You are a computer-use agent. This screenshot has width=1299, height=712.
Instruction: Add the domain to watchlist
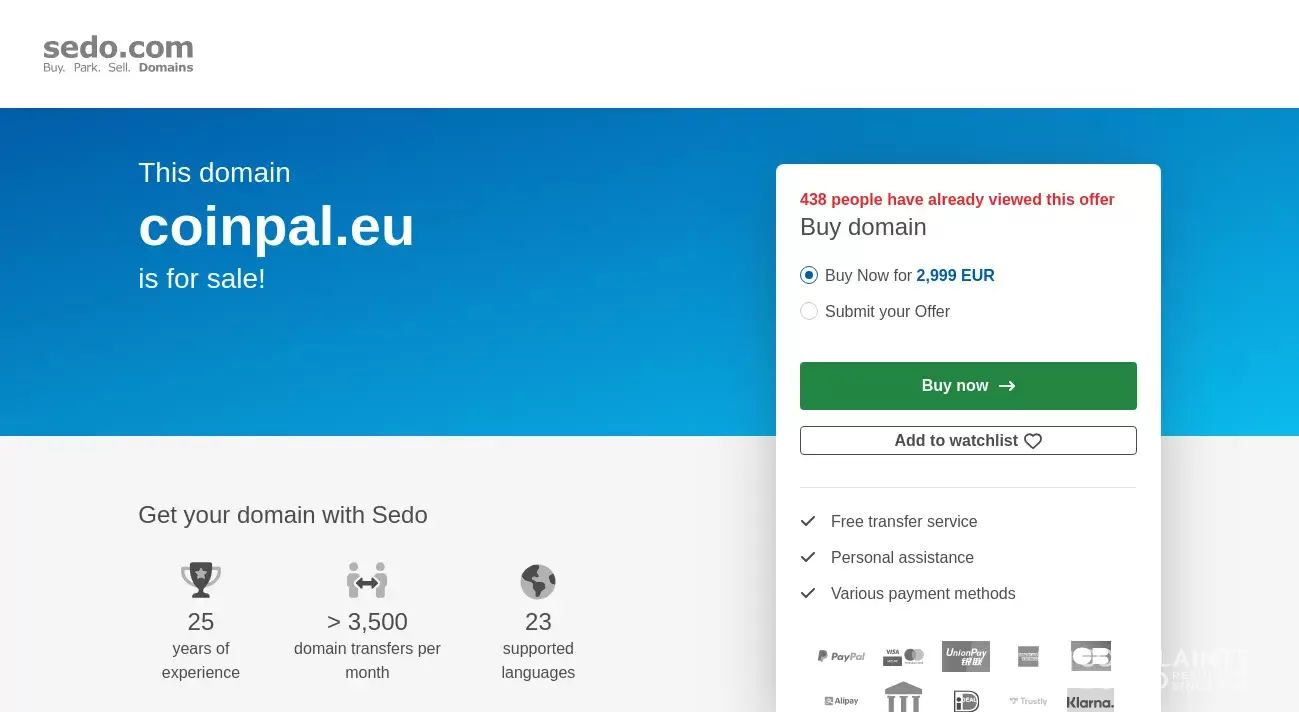pyautogui.click(x=968, y=441)
